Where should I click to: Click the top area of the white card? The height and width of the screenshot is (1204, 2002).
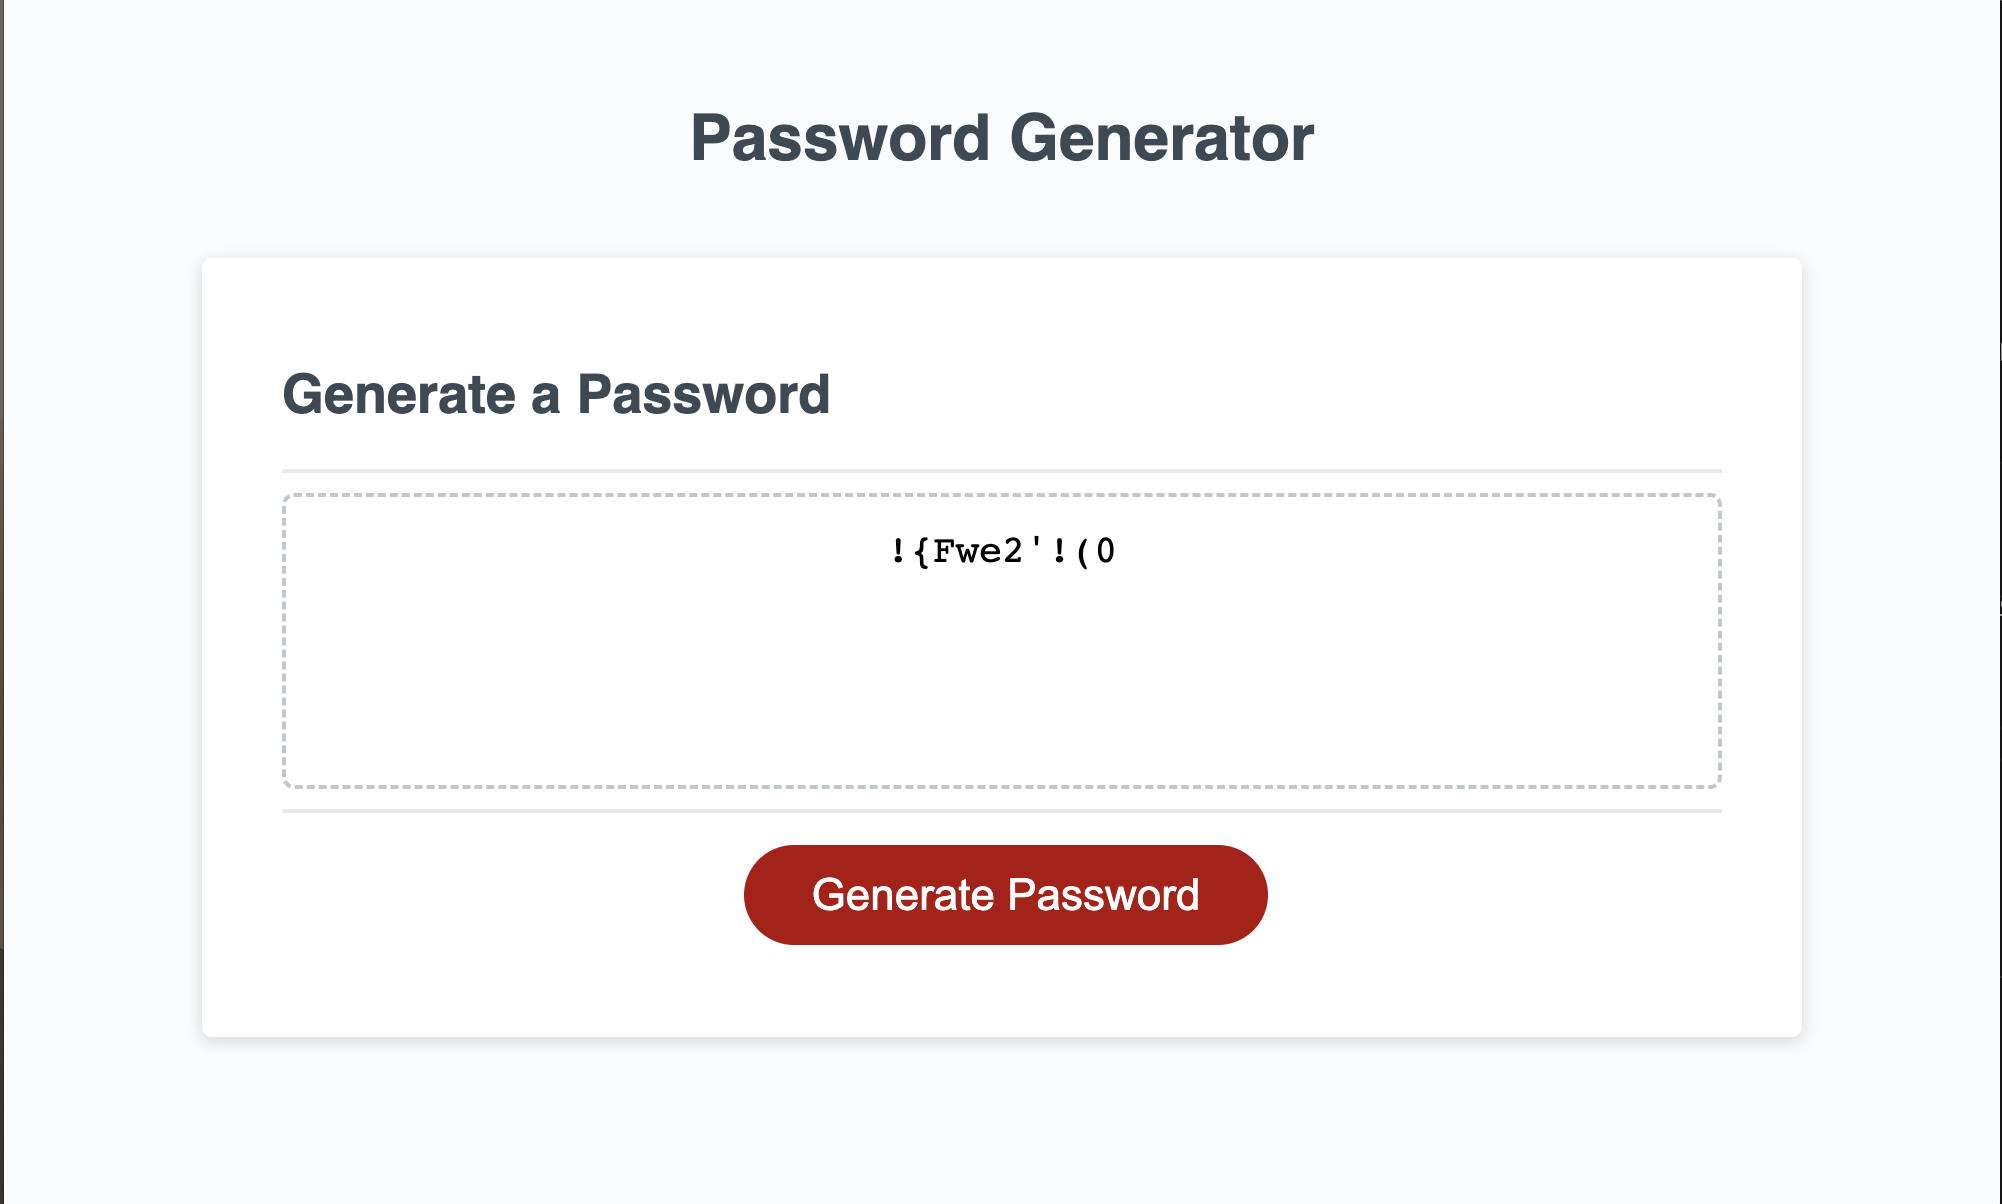[x=1003, y=300]
